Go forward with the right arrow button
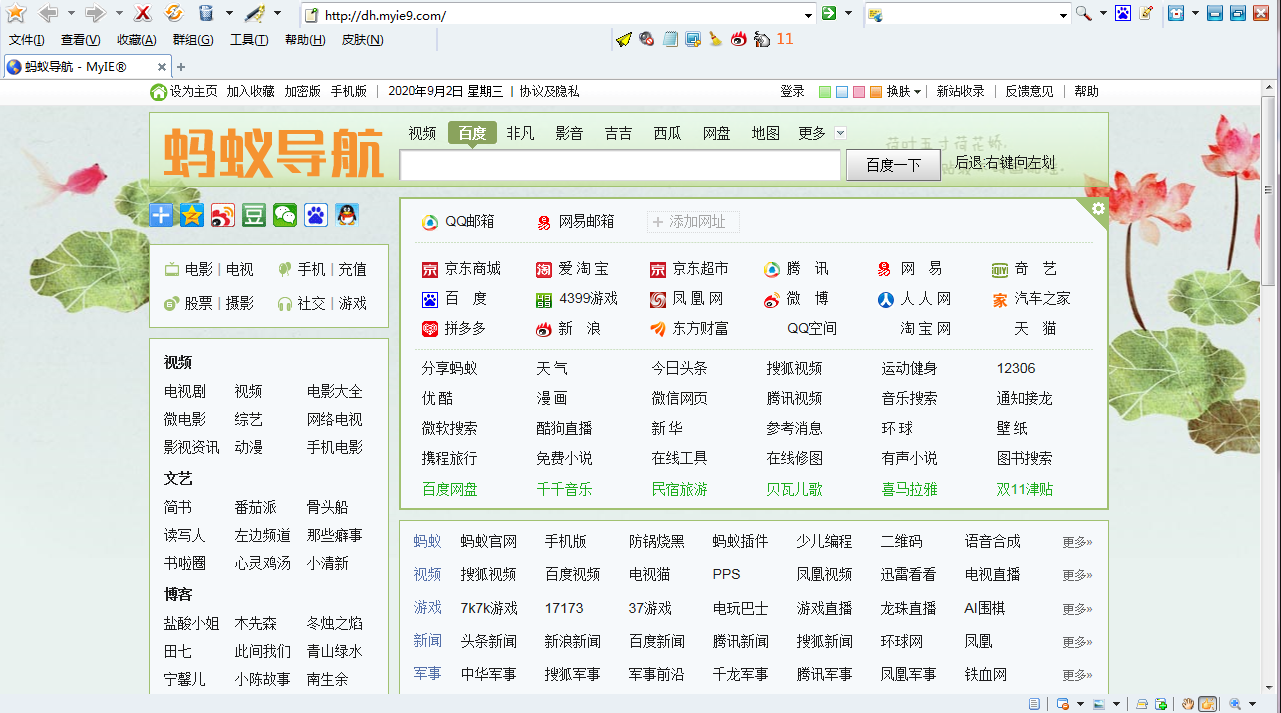 95,13
